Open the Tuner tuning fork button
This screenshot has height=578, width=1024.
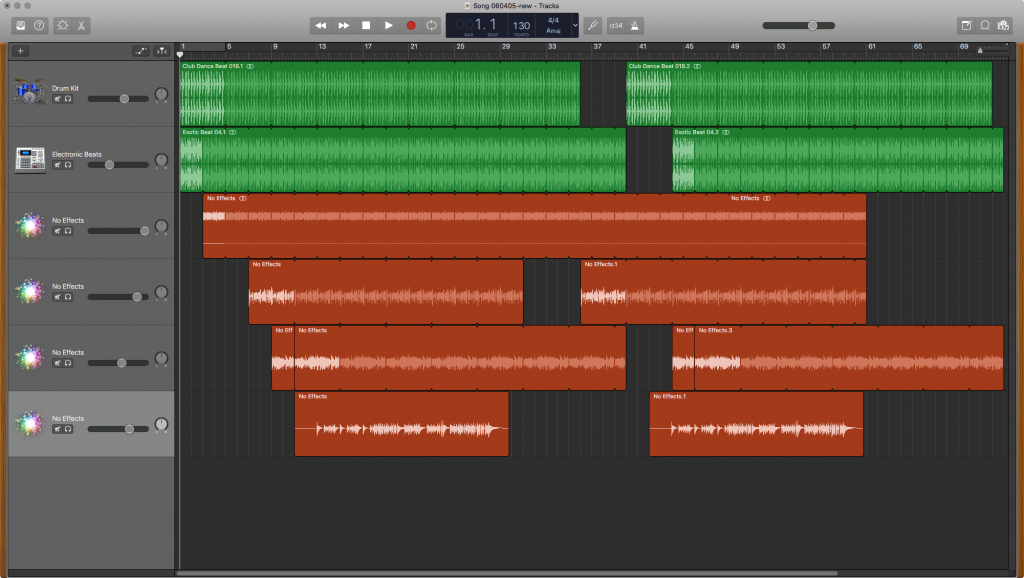[593, 25]
